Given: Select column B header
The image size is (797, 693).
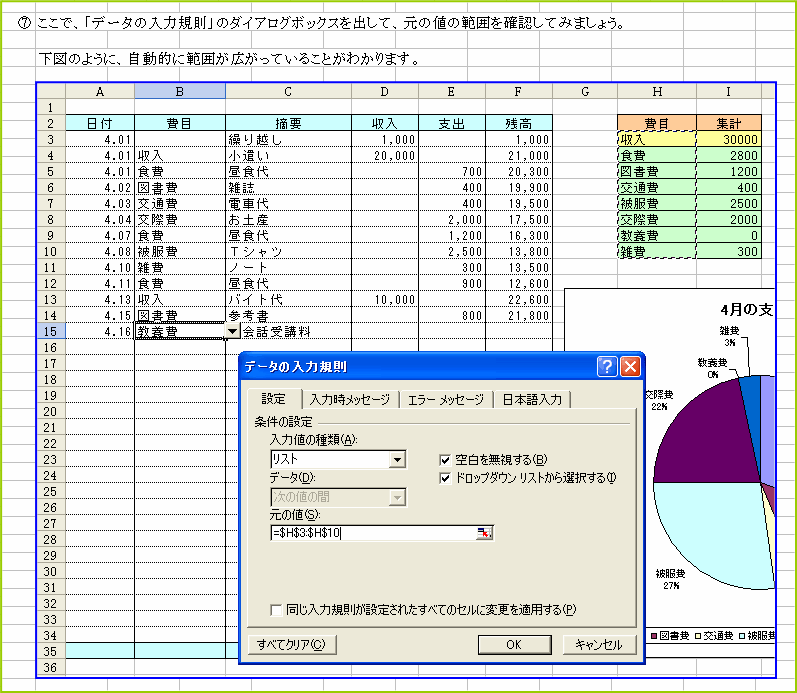Looking at the screenshot, I should [x=180, y=92].
